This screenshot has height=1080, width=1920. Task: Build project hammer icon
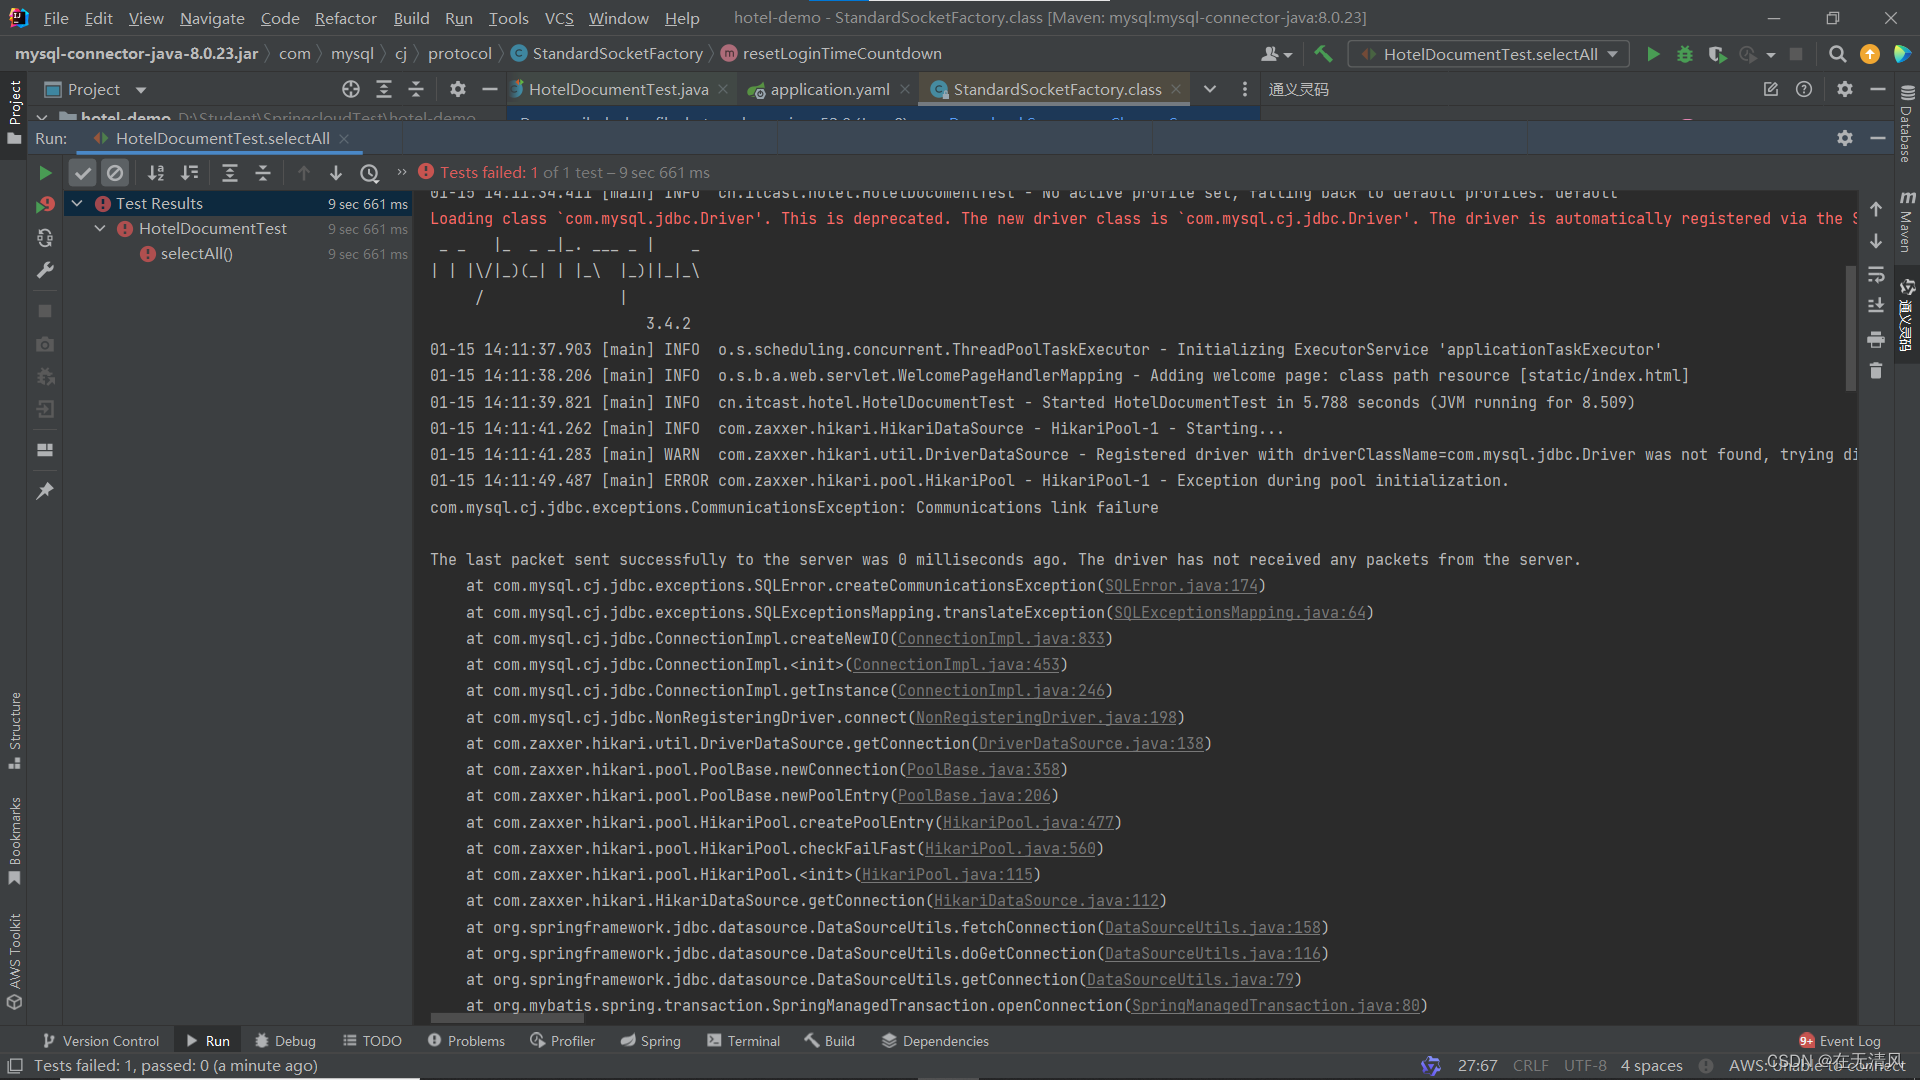[x=1323, y=54]
